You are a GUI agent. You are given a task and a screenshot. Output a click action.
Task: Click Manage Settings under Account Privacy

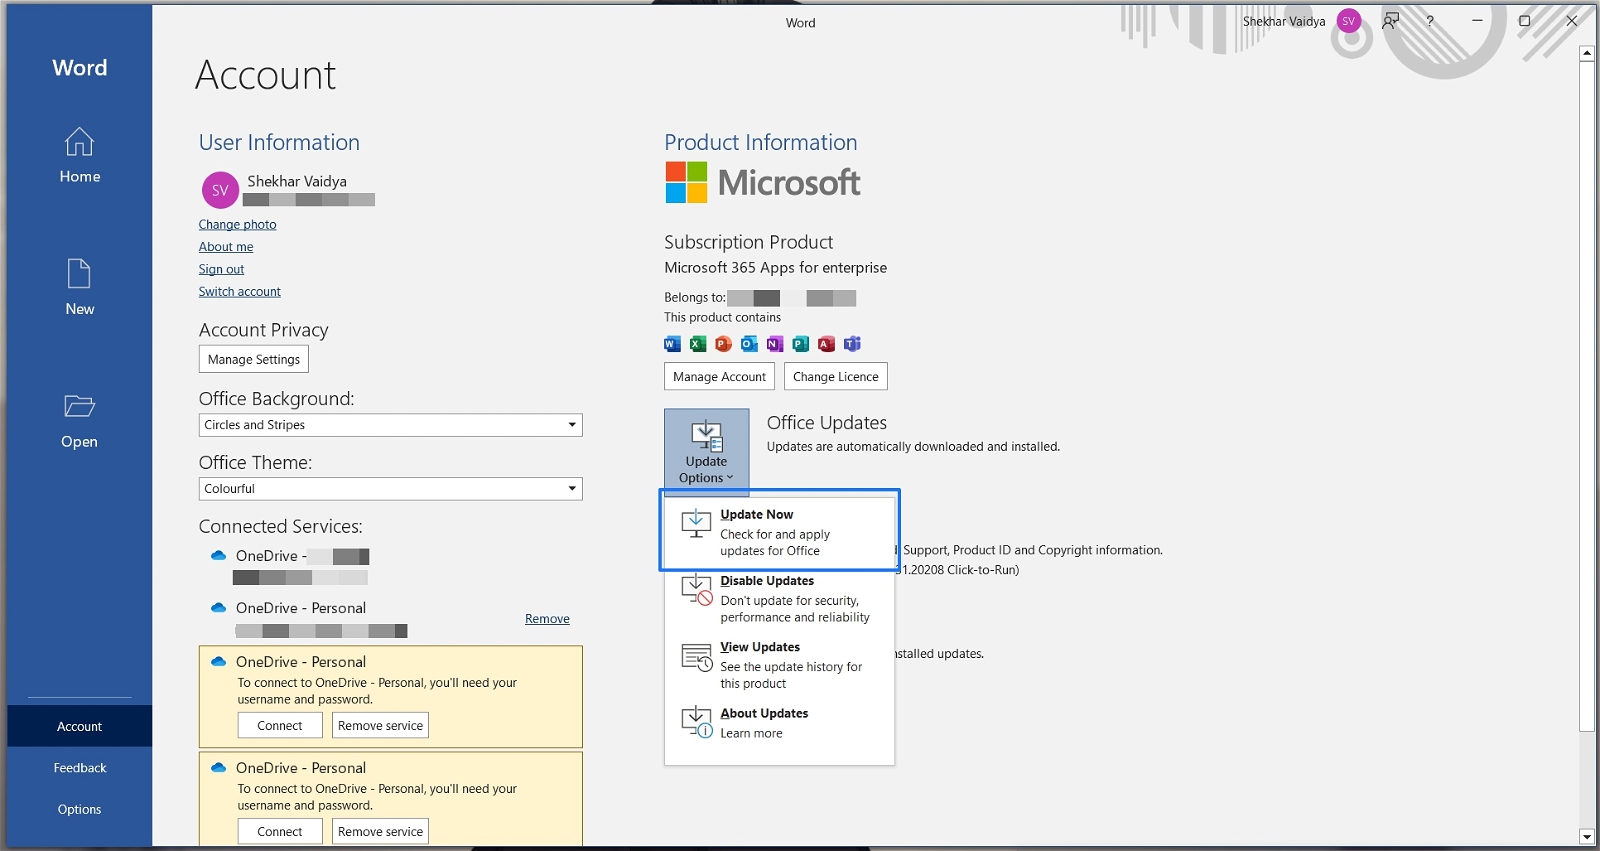click(x=254, y=359)
